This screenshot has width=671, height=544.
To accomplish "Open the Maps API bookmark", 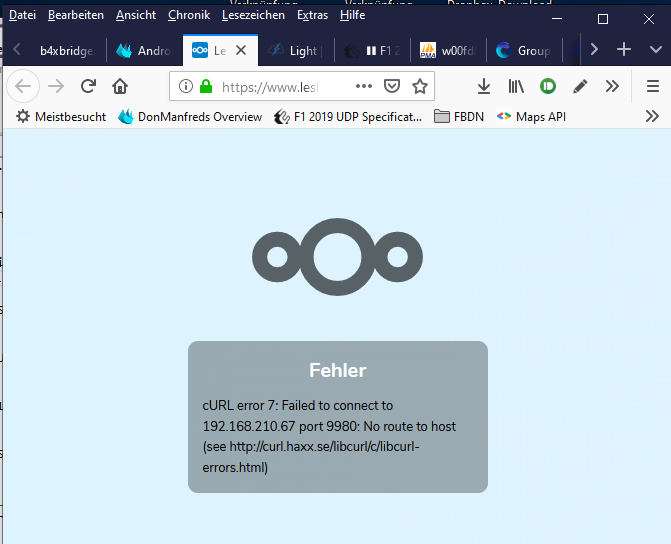I will 531,117.
